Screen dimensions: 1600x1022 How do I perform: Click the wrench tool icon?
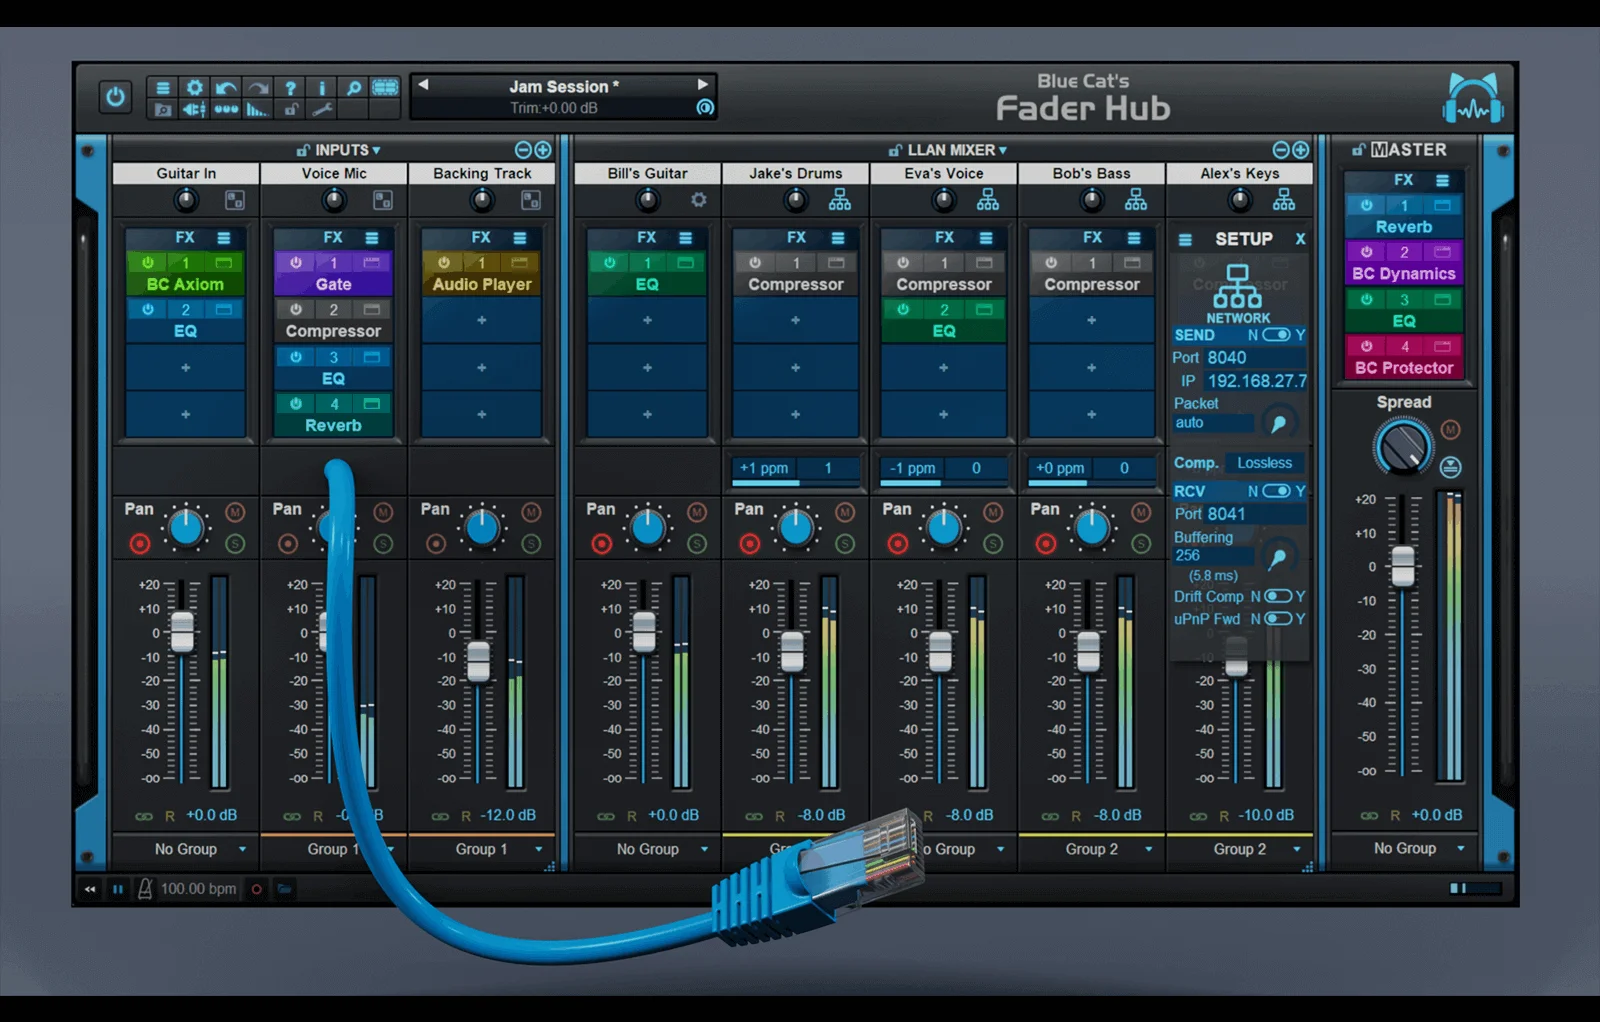point(322,109)
